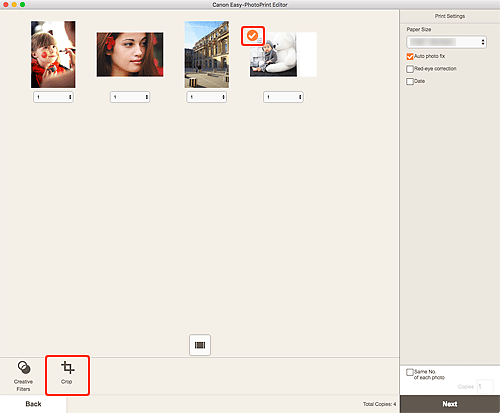The width and height of the screenshot is (500, 413).
Task: Open copies dropdown under face-painting girl photo
Action: point(53,97)
